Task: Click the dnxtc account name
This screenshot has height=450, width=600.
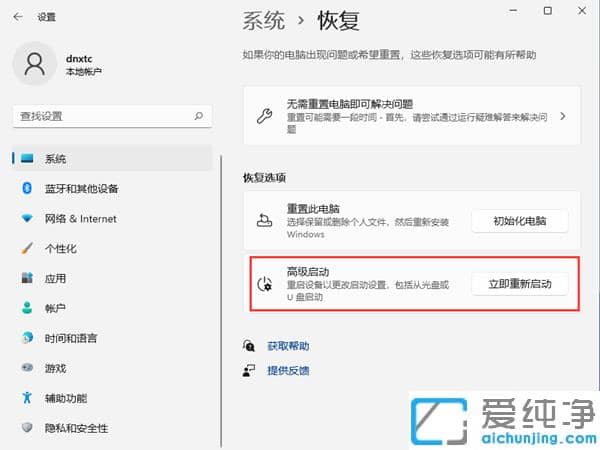Action: click(x=79, y=59)
